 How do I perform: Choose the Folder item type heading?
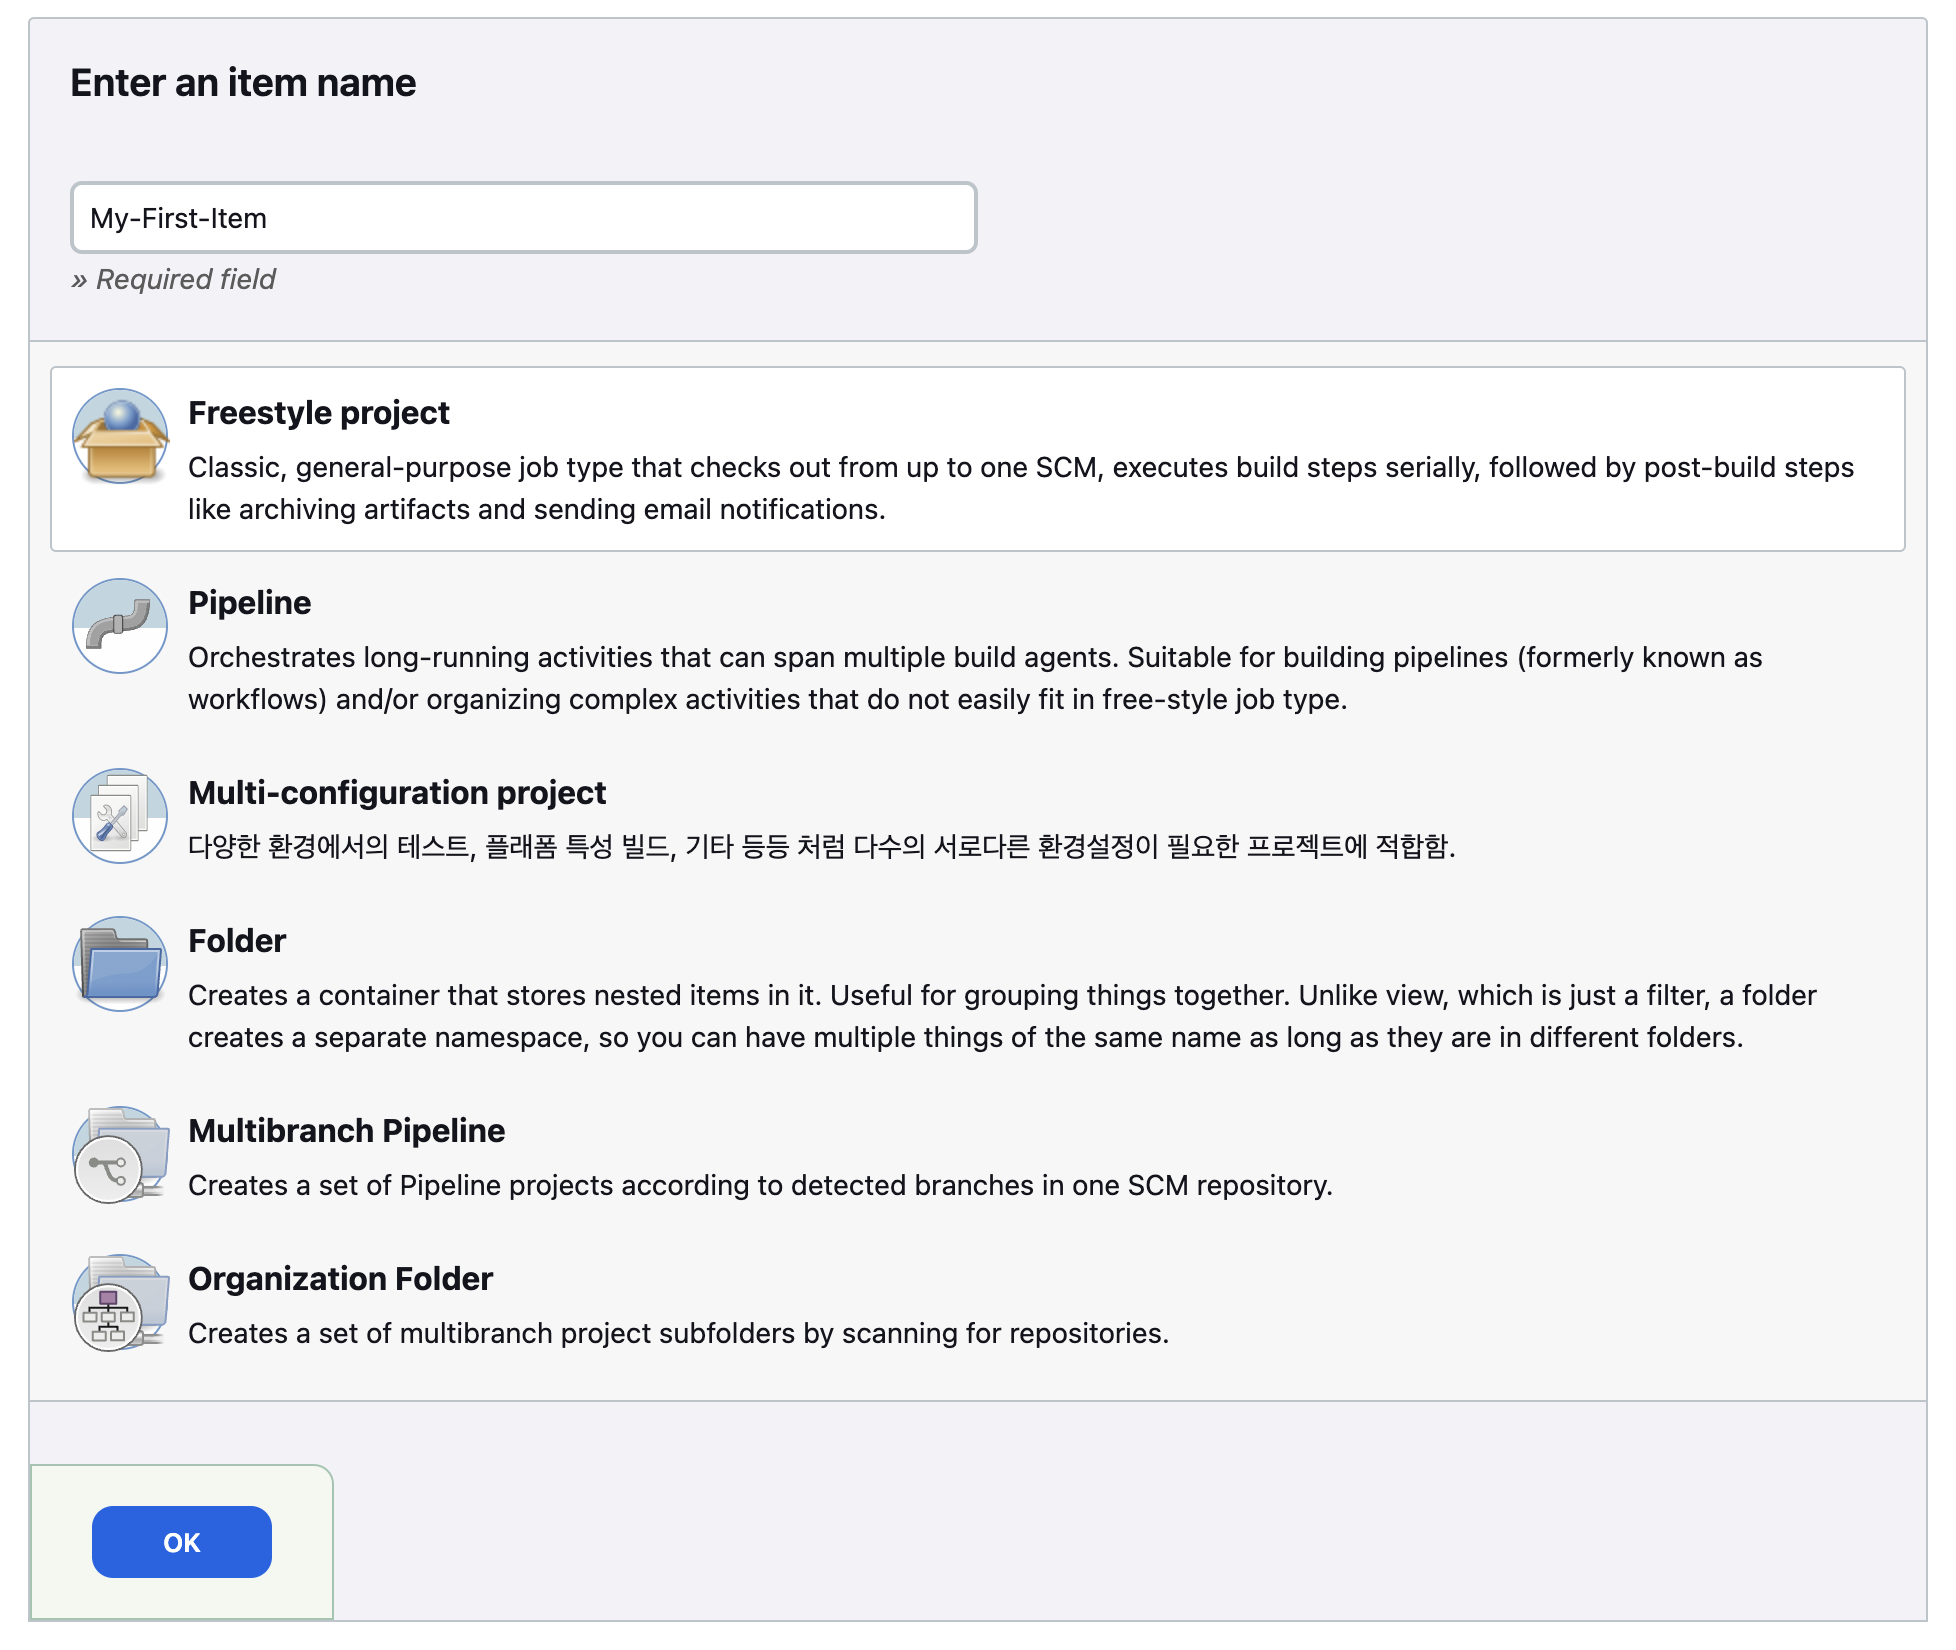237,941
